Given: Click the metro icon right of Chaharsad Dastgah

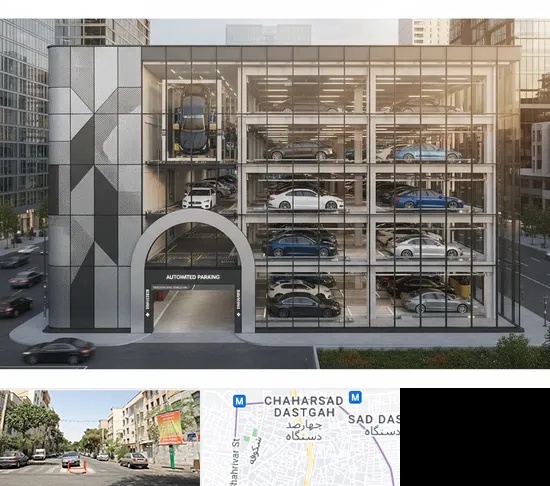Looking at the screenshot, I should (x=355, y=397).
